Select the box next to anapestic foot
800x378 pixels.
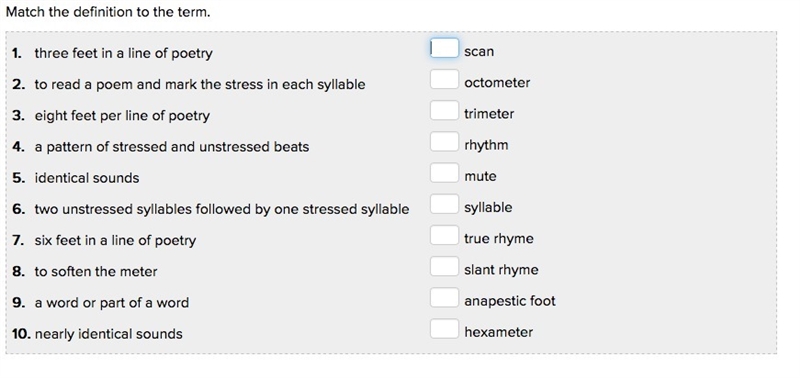444,298
